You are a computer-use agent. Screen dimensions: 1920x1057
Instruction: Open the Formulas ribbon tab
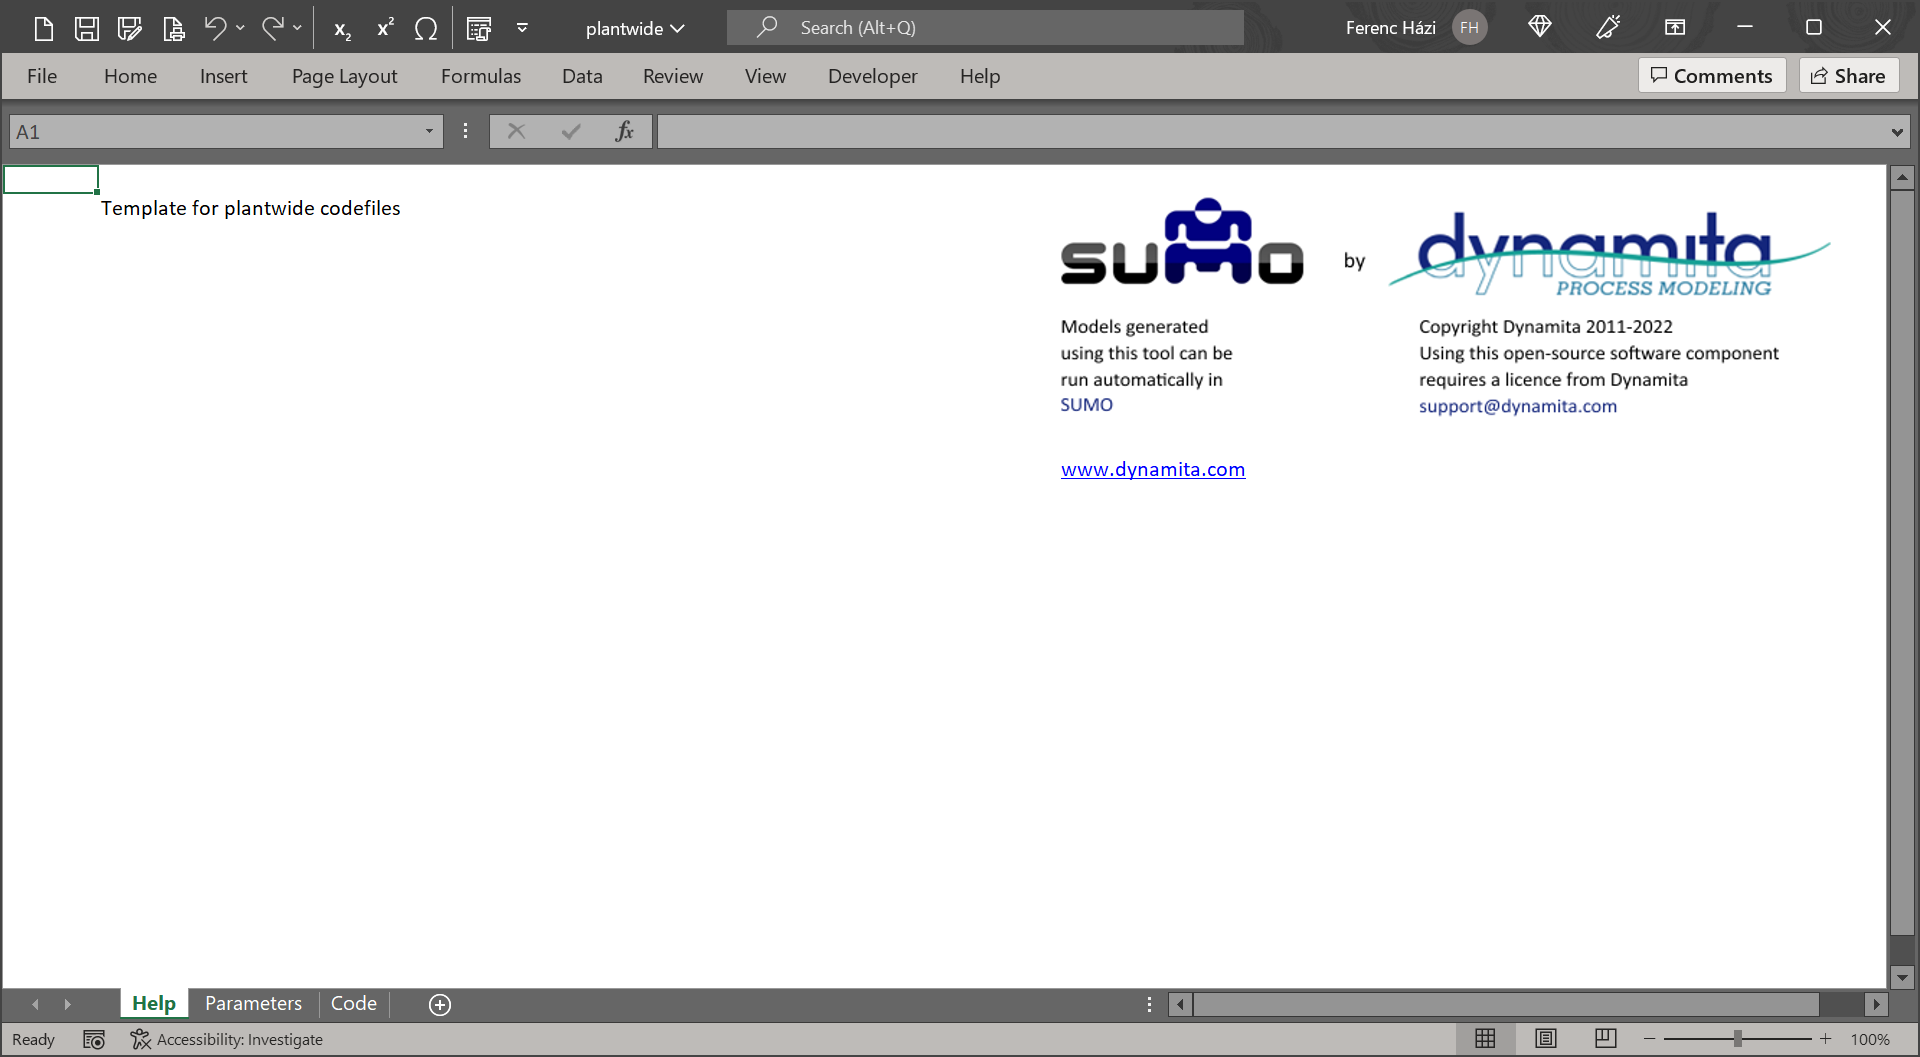coord(480,76)
